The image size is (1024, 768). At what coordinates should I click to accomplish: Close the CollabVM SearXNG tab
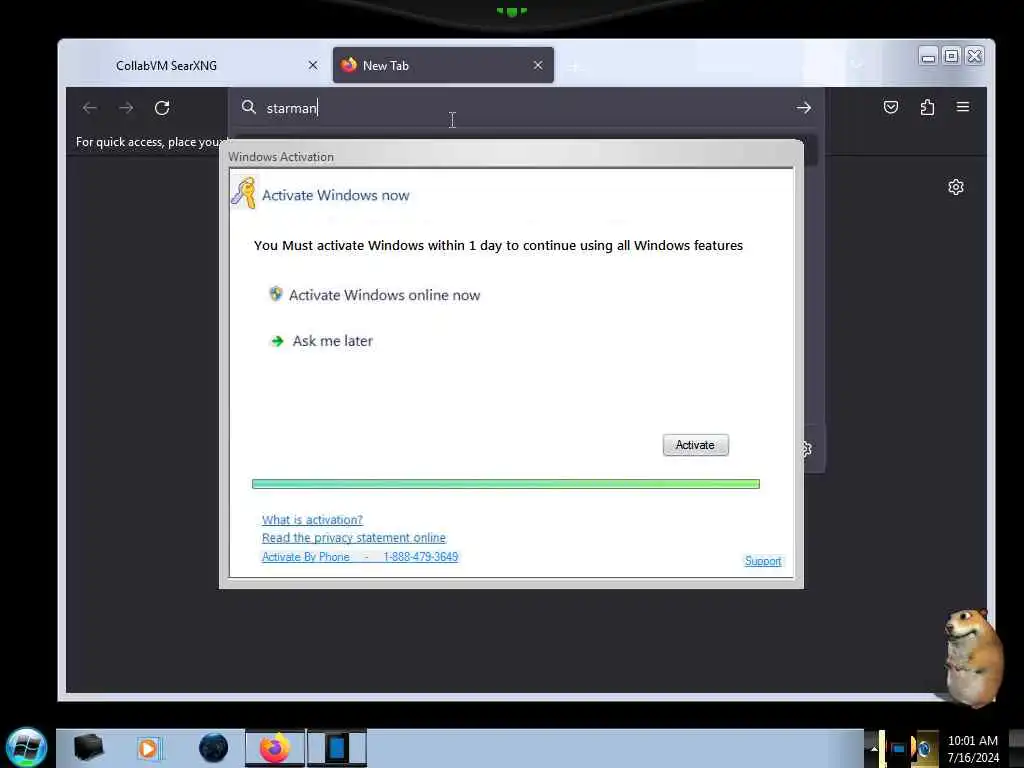[x=313, y=65]
